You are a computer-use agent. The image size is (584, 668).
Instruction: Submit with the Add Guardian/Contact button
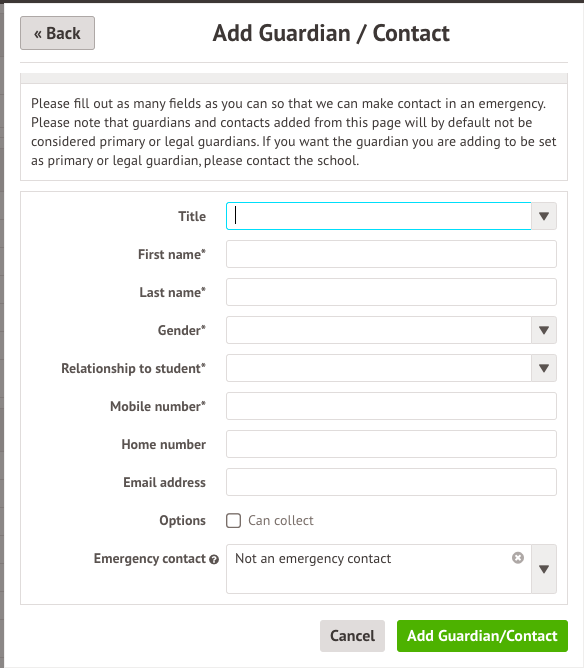[482, 636]
